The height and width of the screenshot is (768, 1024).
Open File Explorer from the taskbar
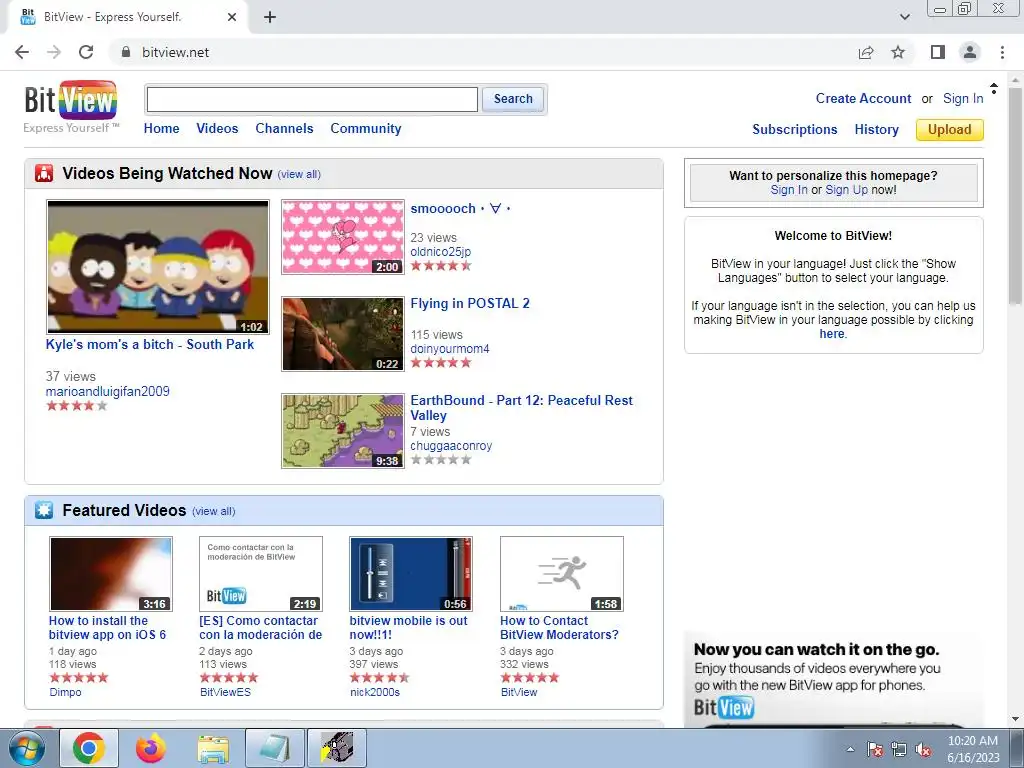pyautogui.click(x=213, y=749)
